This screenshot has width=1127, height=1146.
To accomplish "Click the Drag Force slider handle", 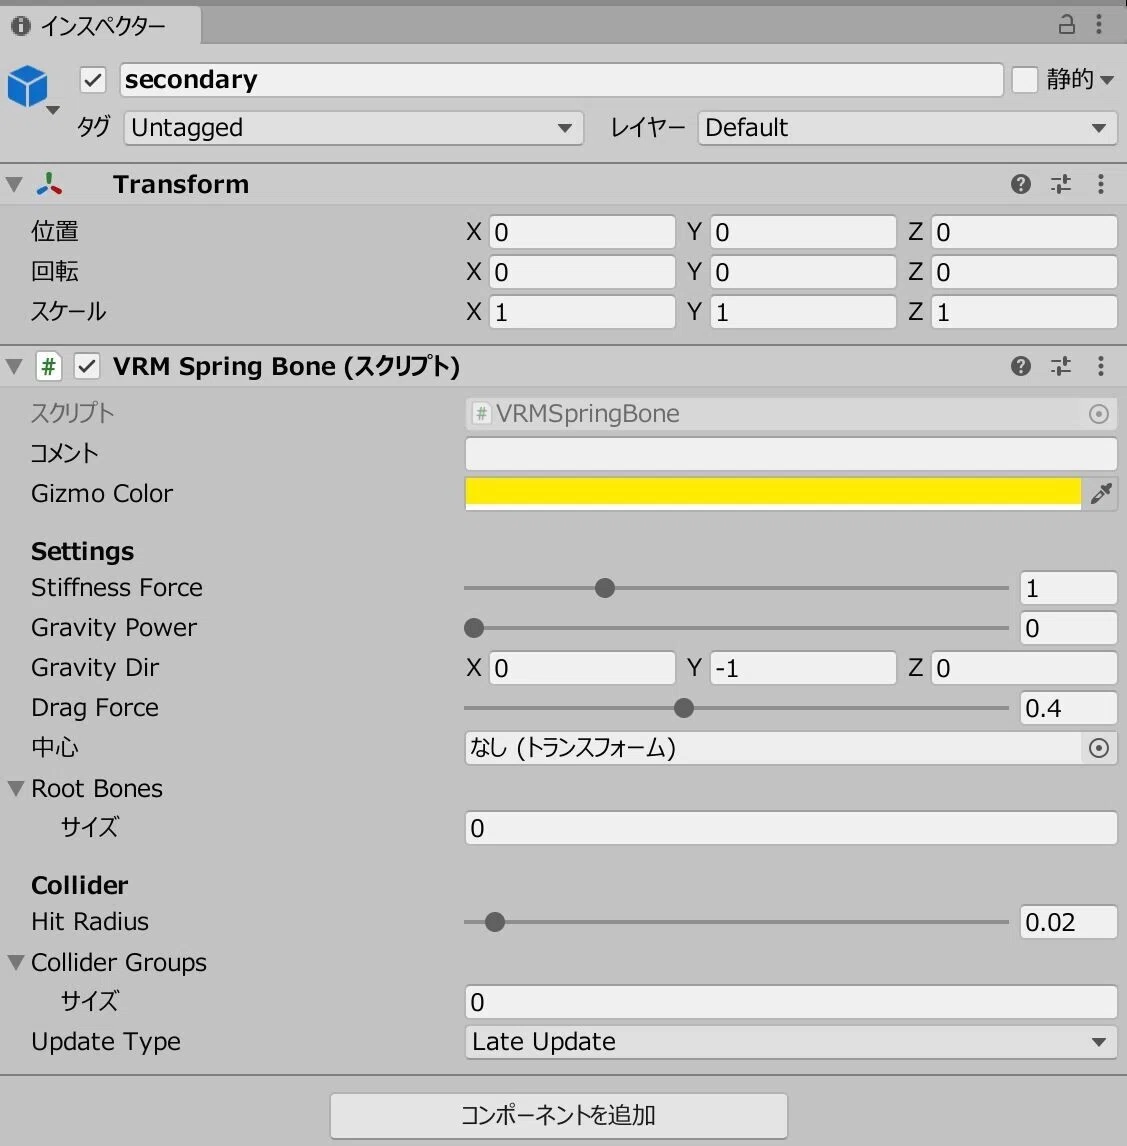I will pyautogui.click(x=683, y=707).
